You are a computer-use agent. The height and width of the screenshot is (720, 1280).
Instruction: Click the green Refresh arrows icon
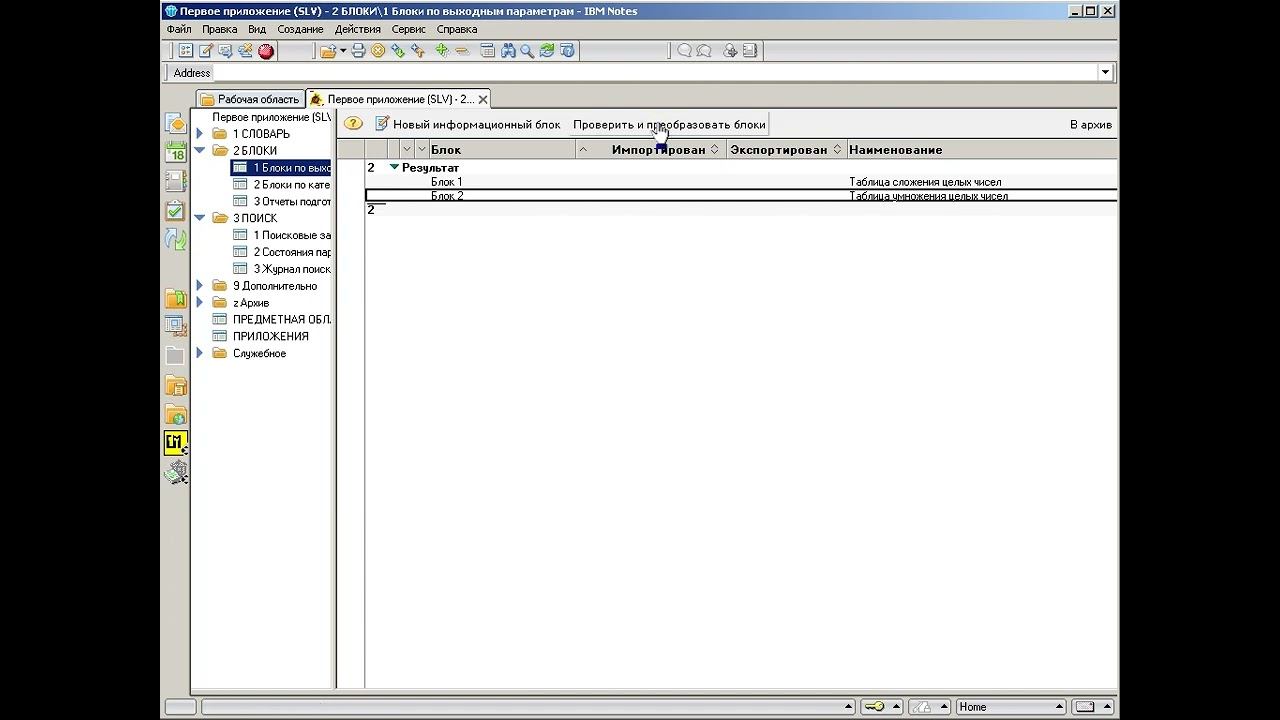click(547, 51)
